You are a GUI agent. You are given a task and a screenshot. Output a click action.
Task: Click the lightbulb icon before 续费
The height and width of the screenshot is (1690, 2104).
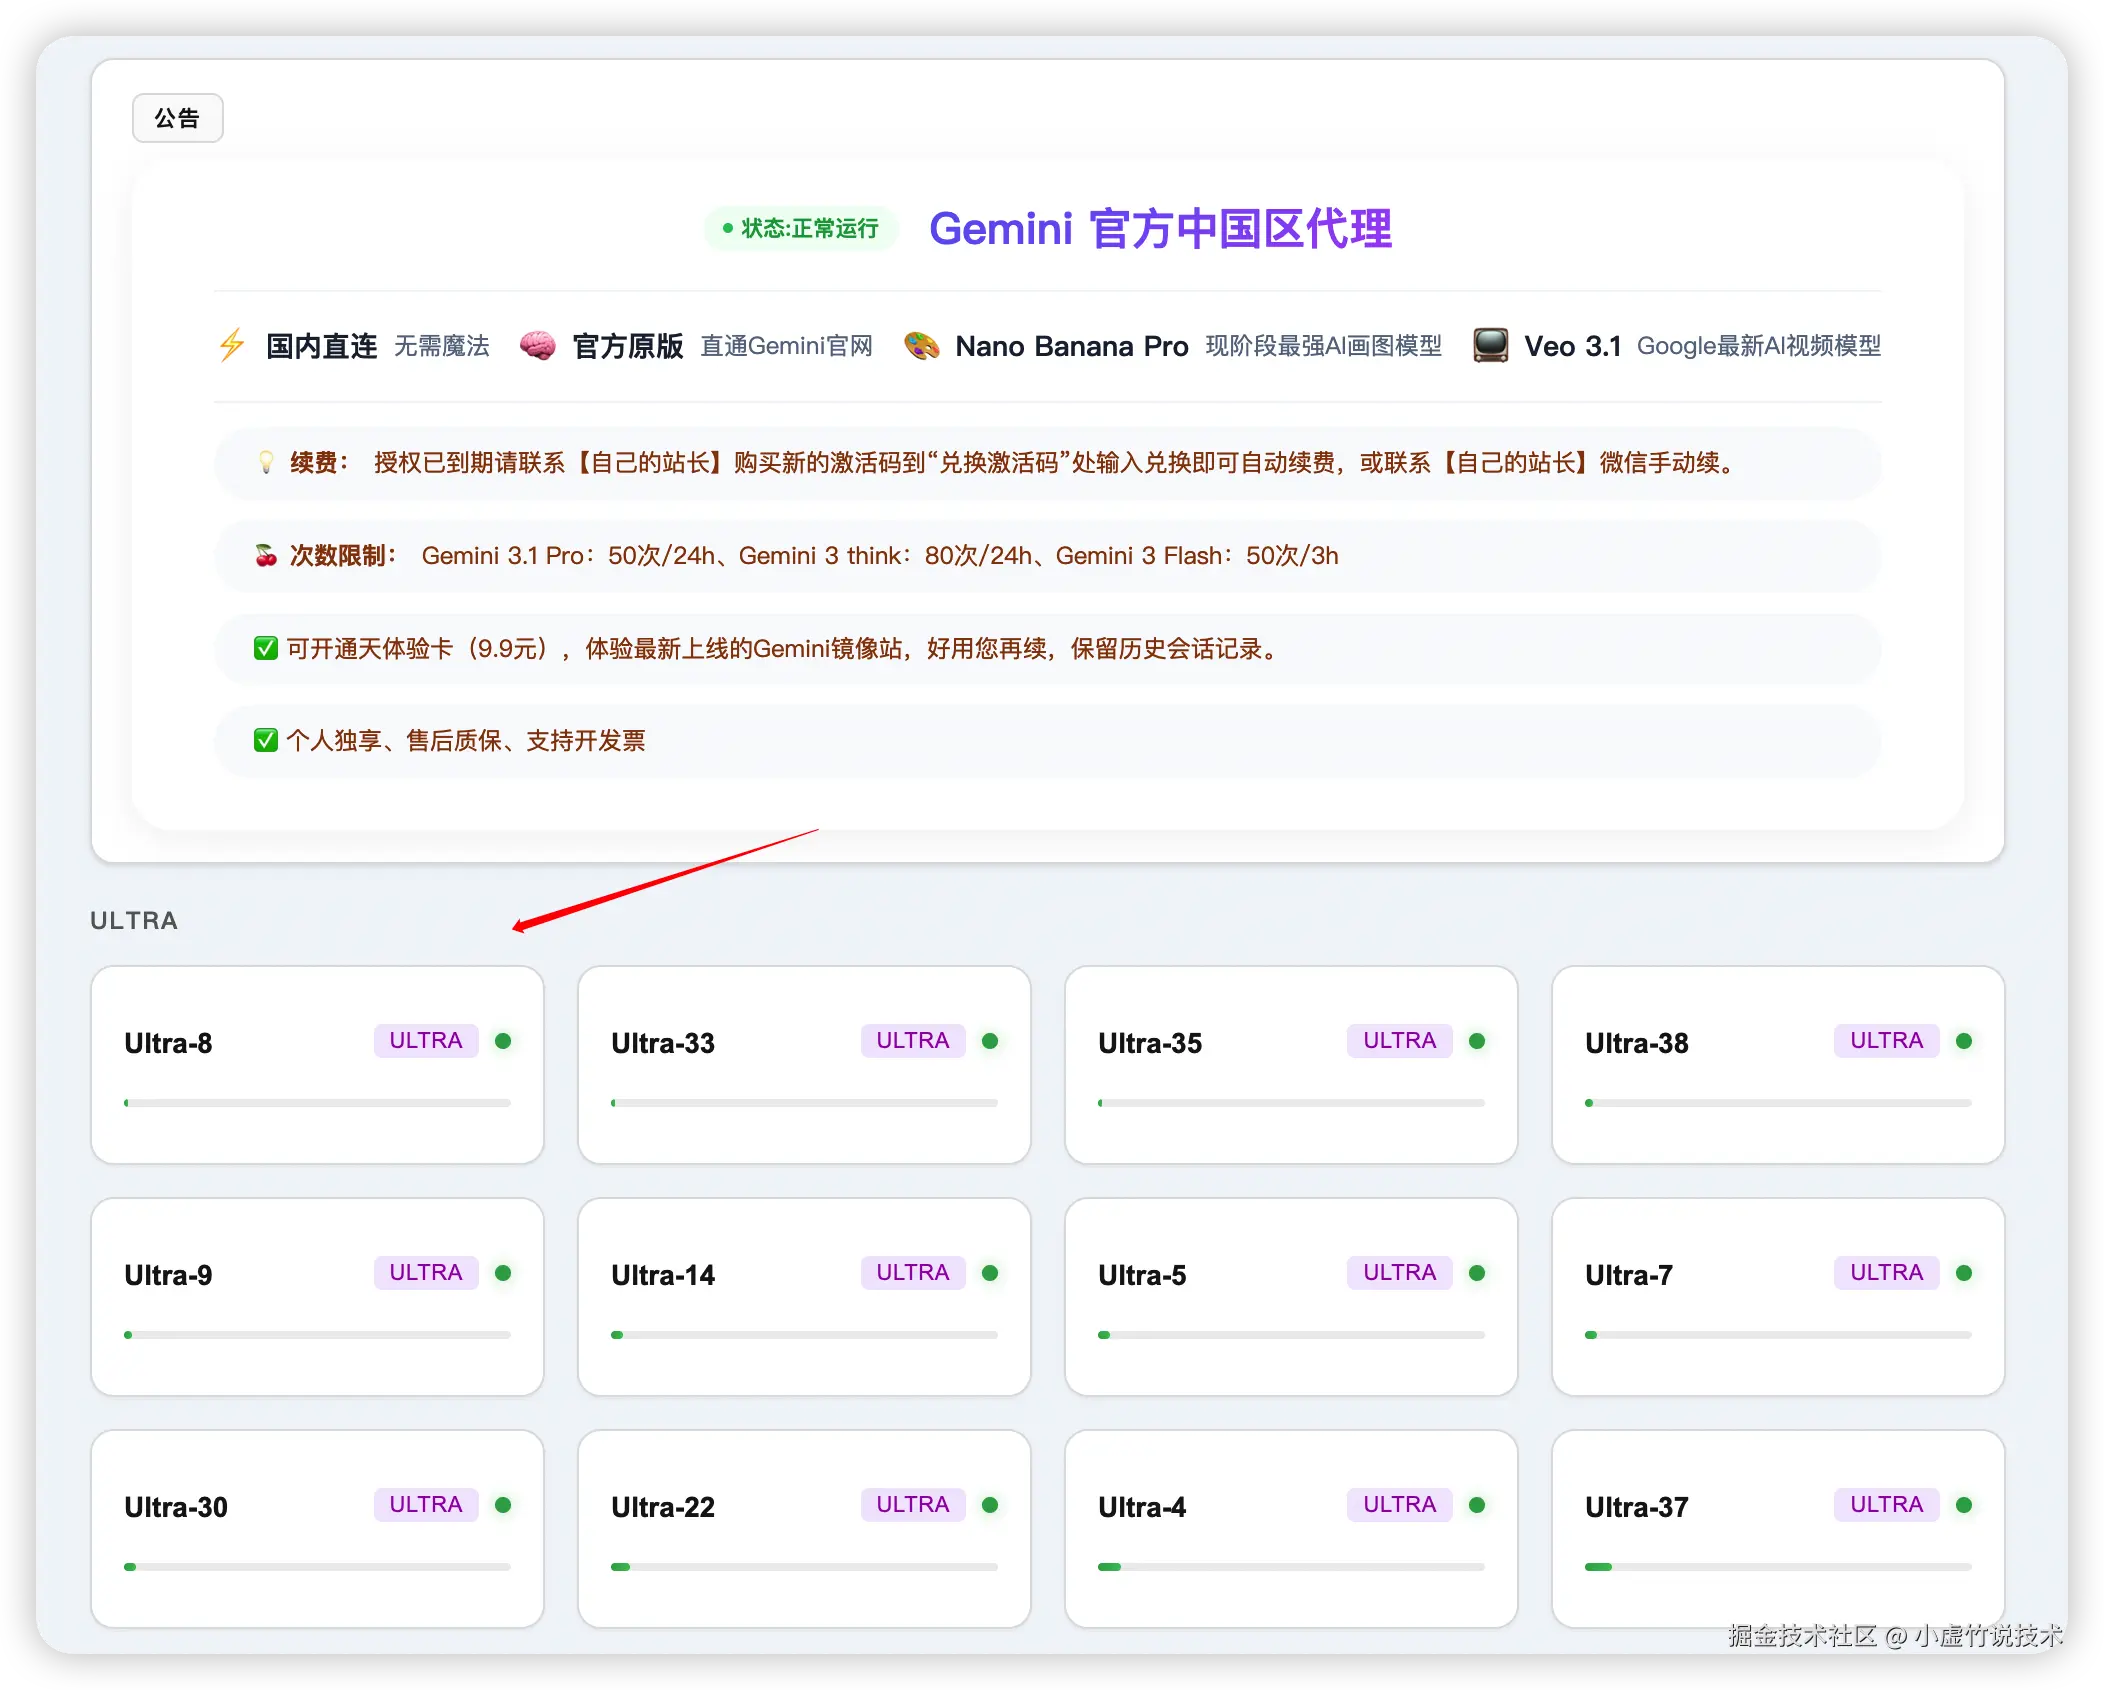click(265, 463)
